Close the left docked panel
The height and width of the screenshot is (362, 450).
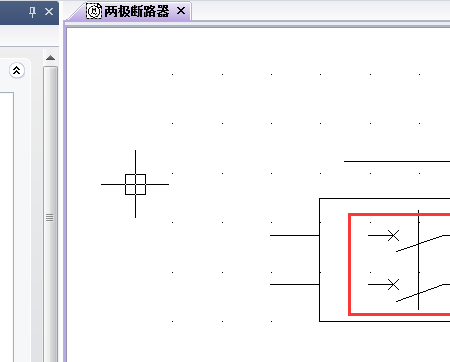[x=49, y=12]
